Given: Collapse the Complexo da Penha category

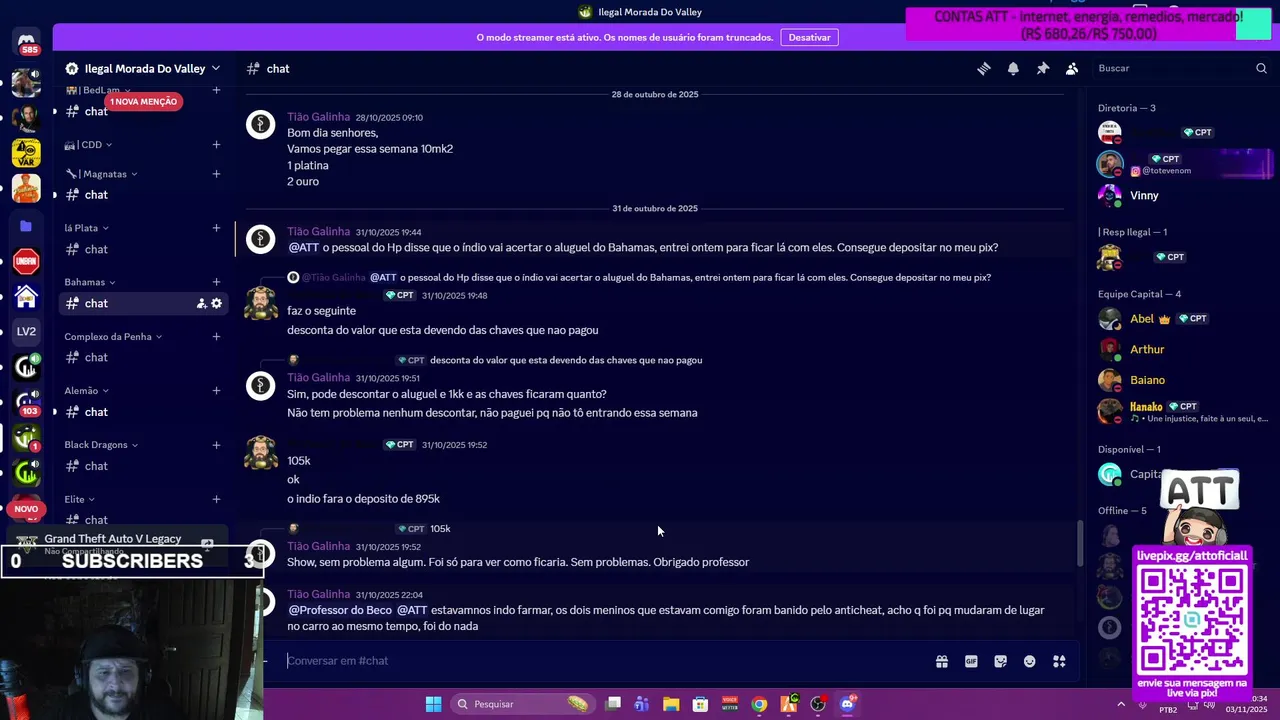Looking at the screenshot, I should tap(113, 336).
